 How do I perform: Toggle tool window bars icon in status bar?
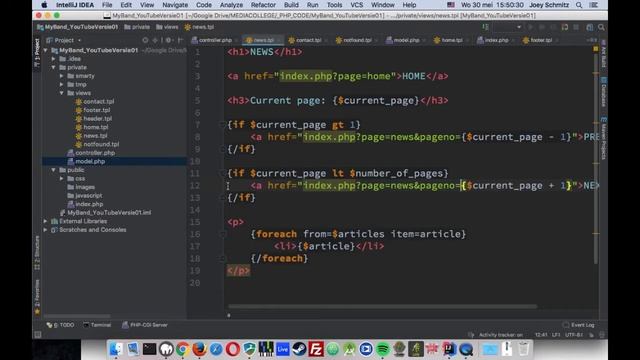point(38,335)
